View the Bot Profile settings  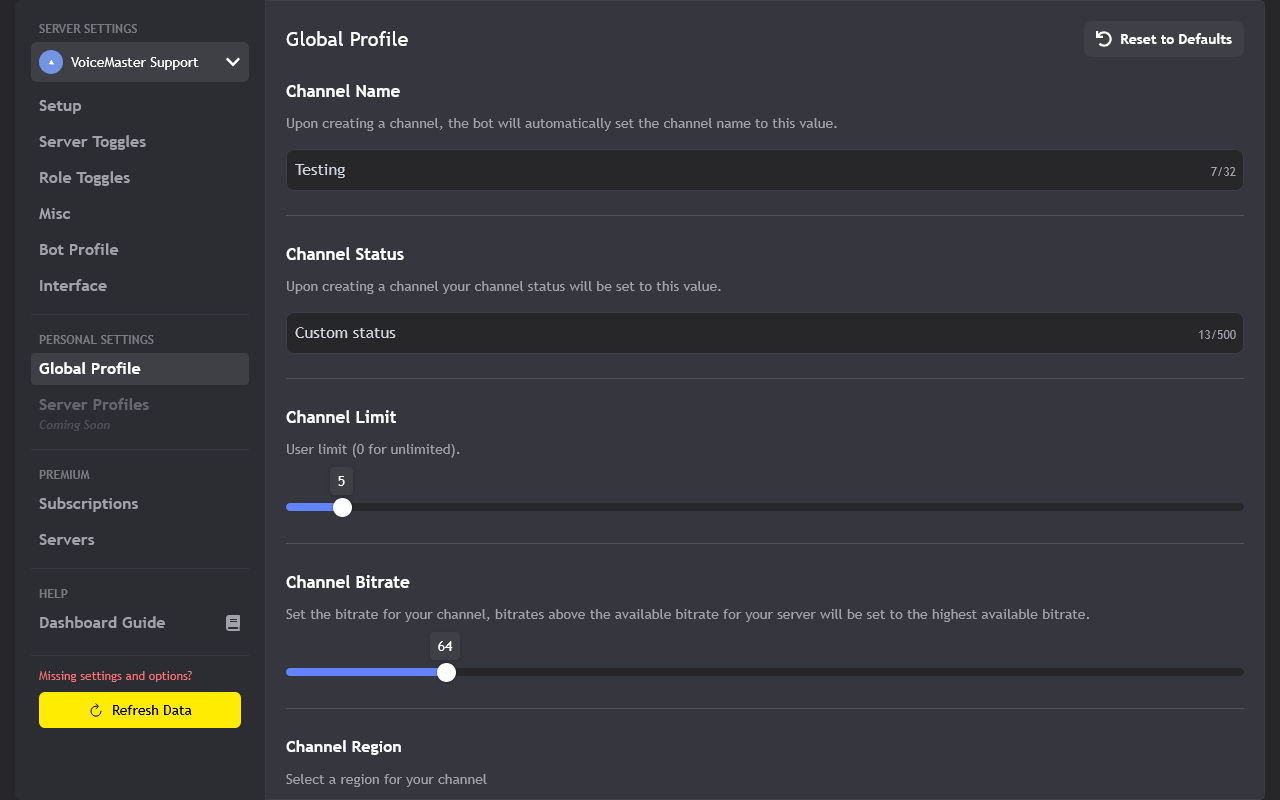point(79,249)
